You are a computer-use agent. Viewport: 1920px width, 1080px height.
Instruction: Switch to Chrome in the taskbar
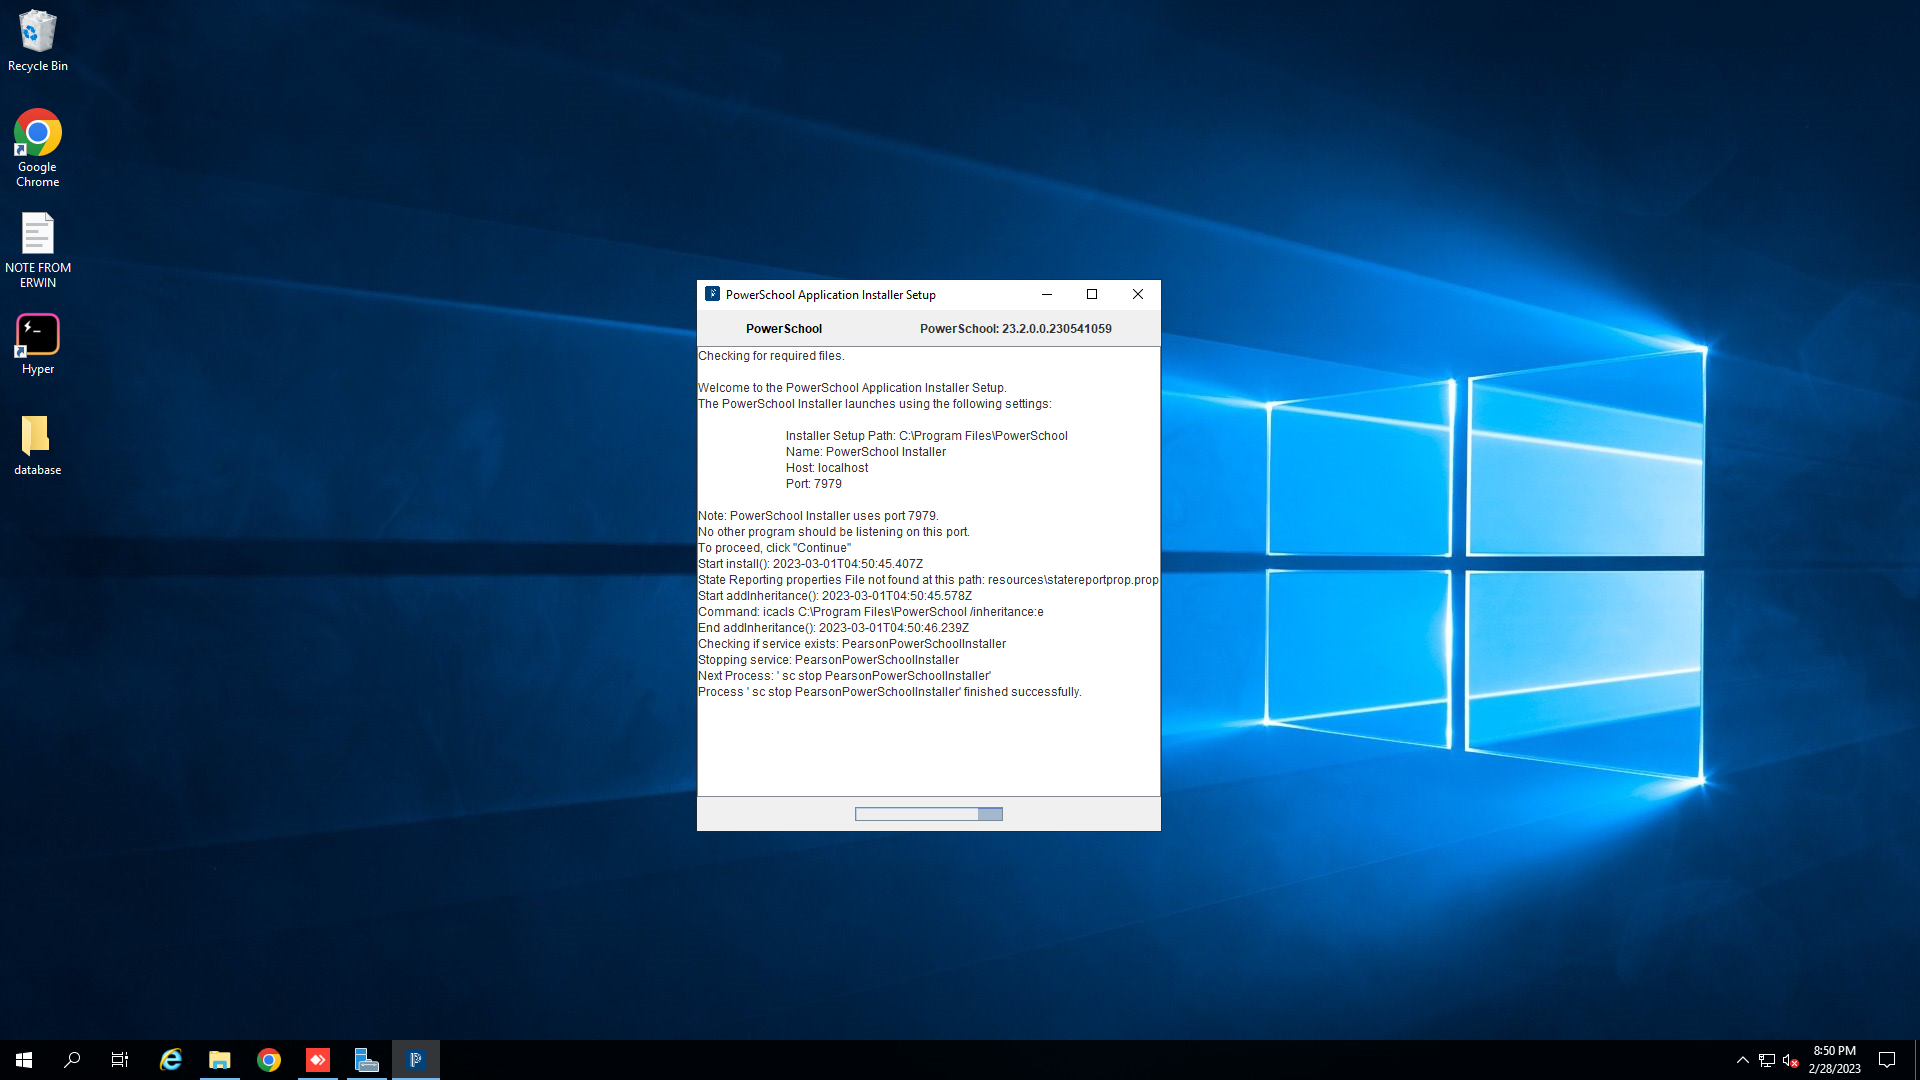pos(269,1060)
